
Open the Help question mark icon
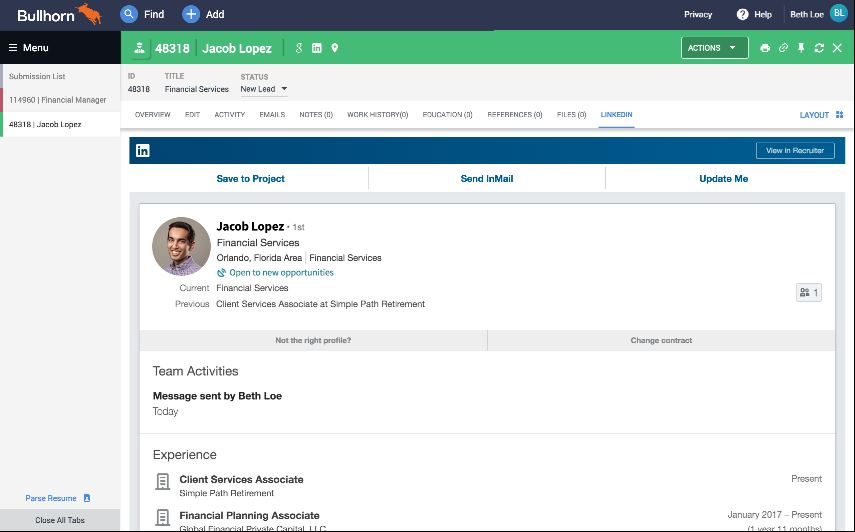point(742,15)
